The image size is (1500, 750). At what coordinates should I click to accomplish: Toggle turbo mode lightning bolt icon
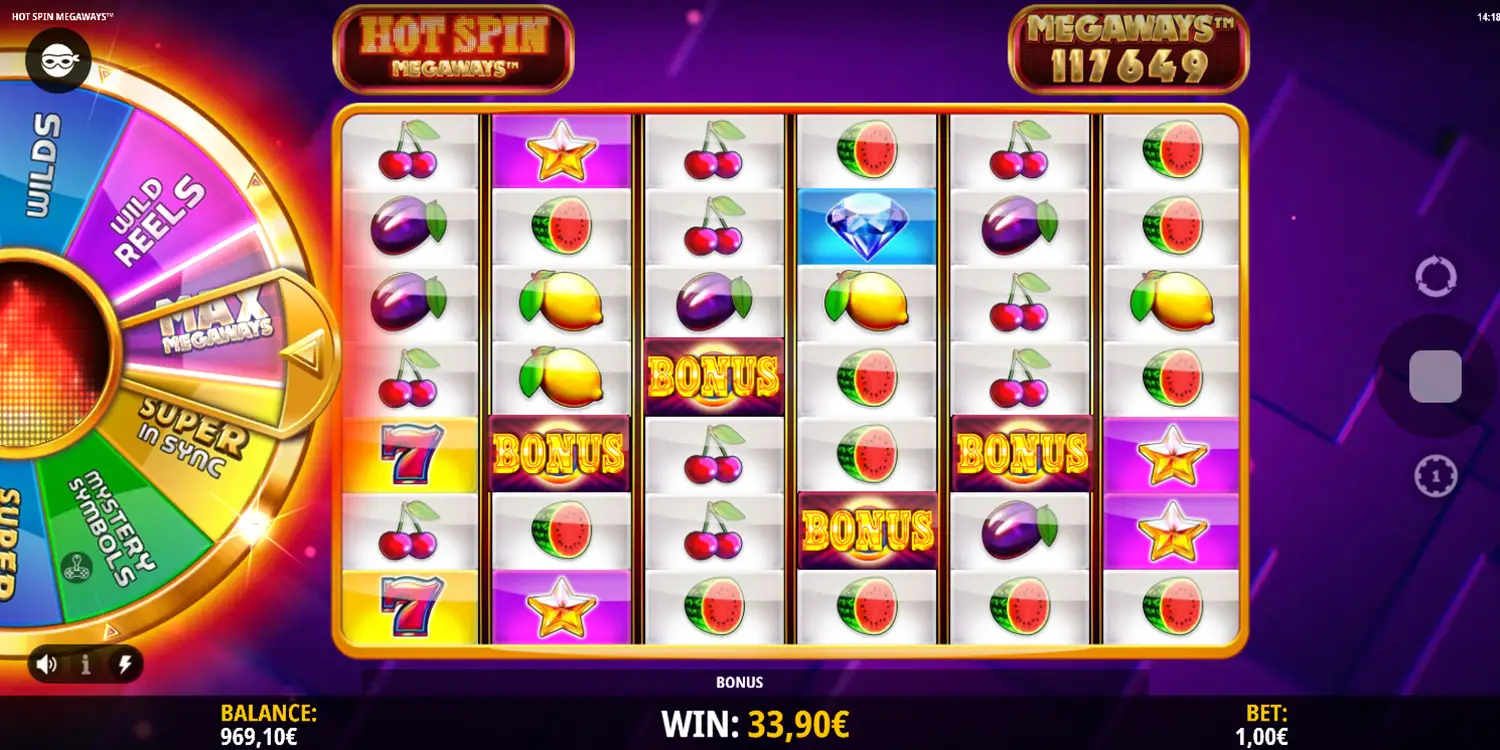tap(124, 664)
